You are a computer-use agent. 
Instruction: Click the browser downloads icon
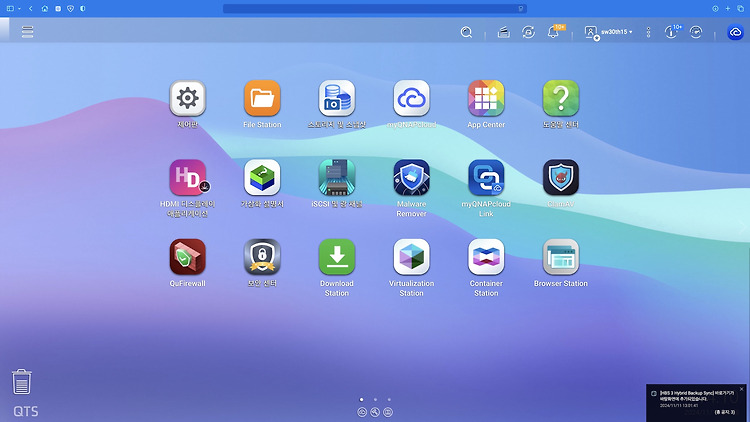tap(715, 9)
